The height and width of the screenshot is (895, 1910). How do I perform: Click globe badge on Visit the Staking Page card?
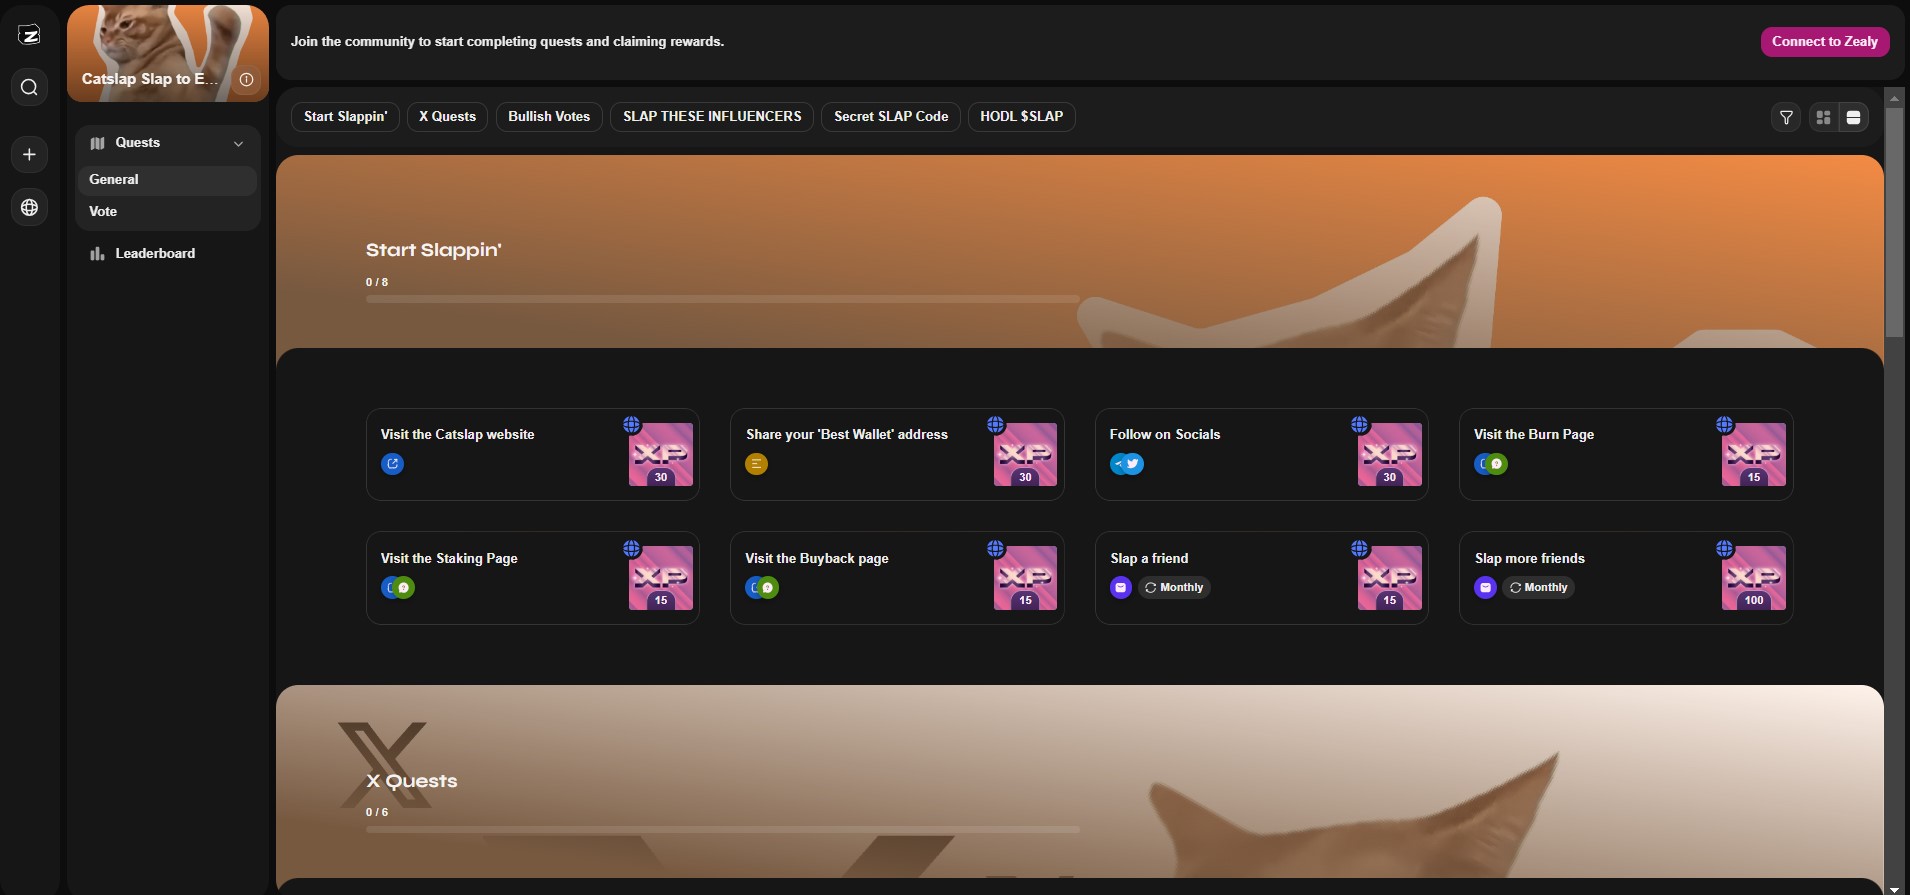632,548
